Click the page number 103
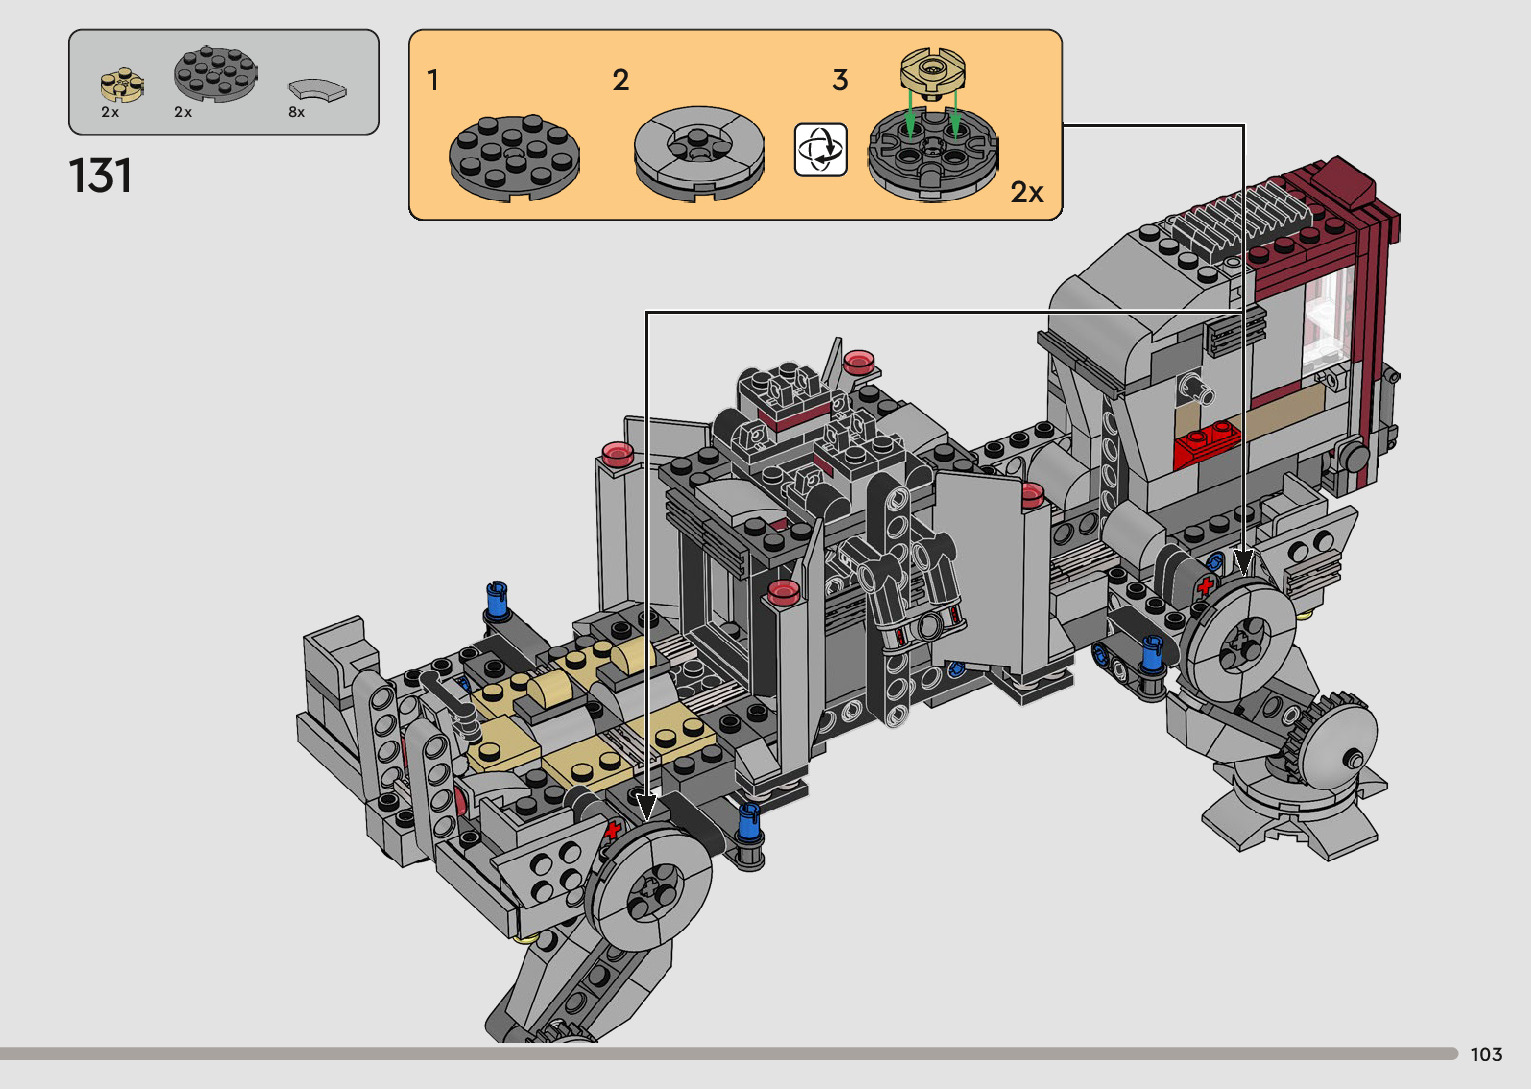Image resolution: width=1531 pixels, height=1089 pixels. click(1486, 1054)
